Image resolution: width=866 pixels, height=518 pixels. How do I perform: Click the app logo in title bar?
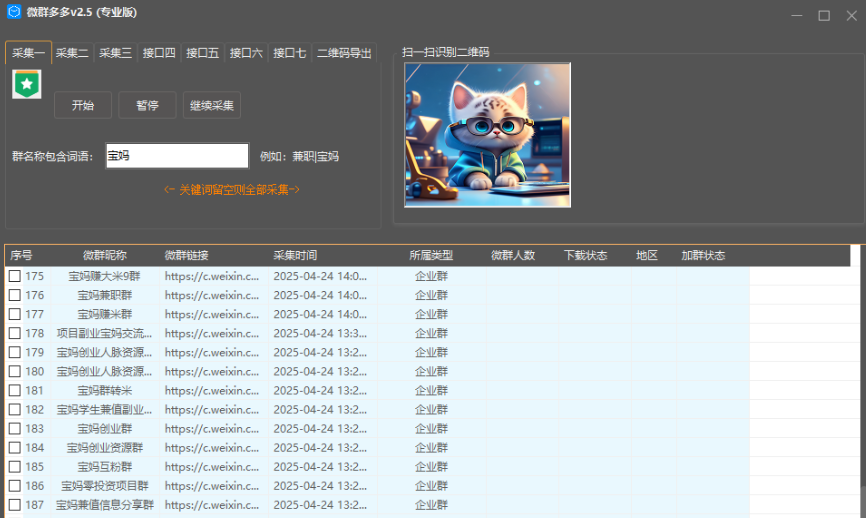point(14,12)
